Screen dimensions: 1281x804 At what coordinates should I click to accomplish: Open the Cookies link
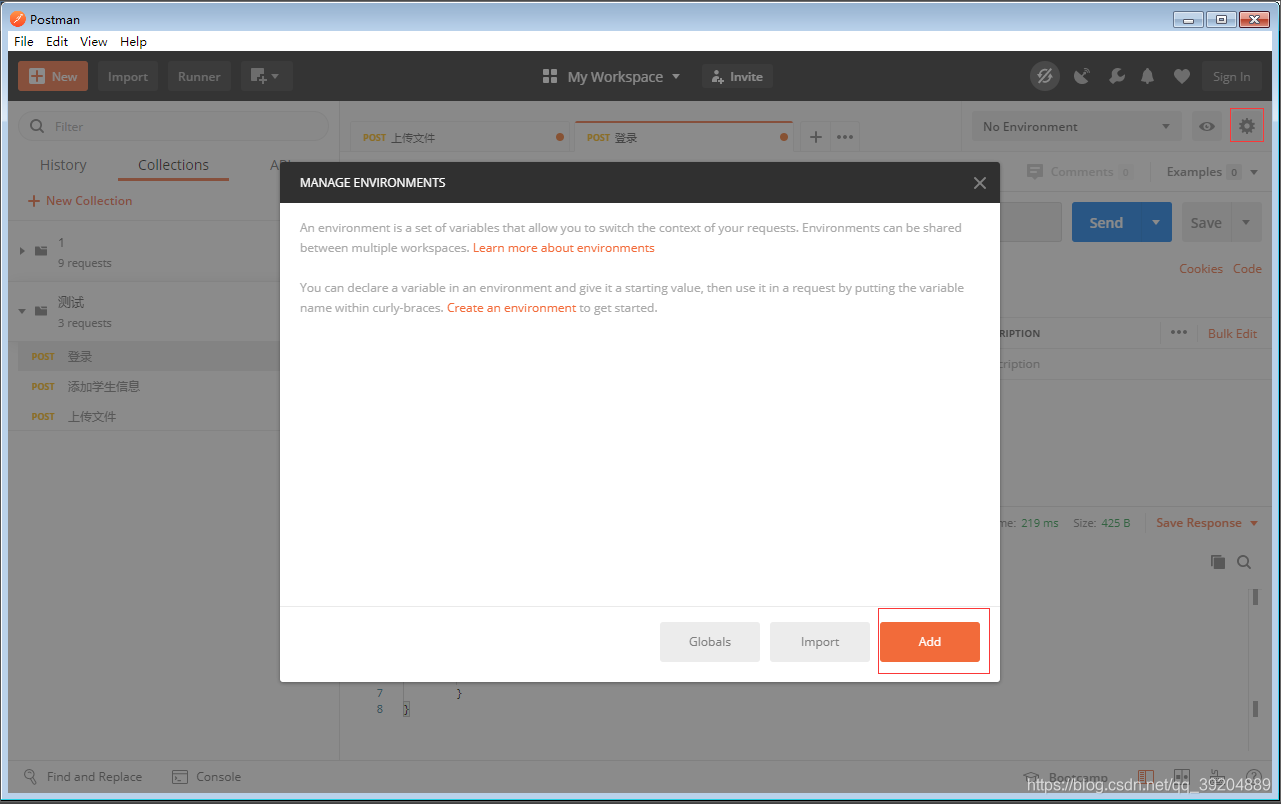tap(1201, 269)
